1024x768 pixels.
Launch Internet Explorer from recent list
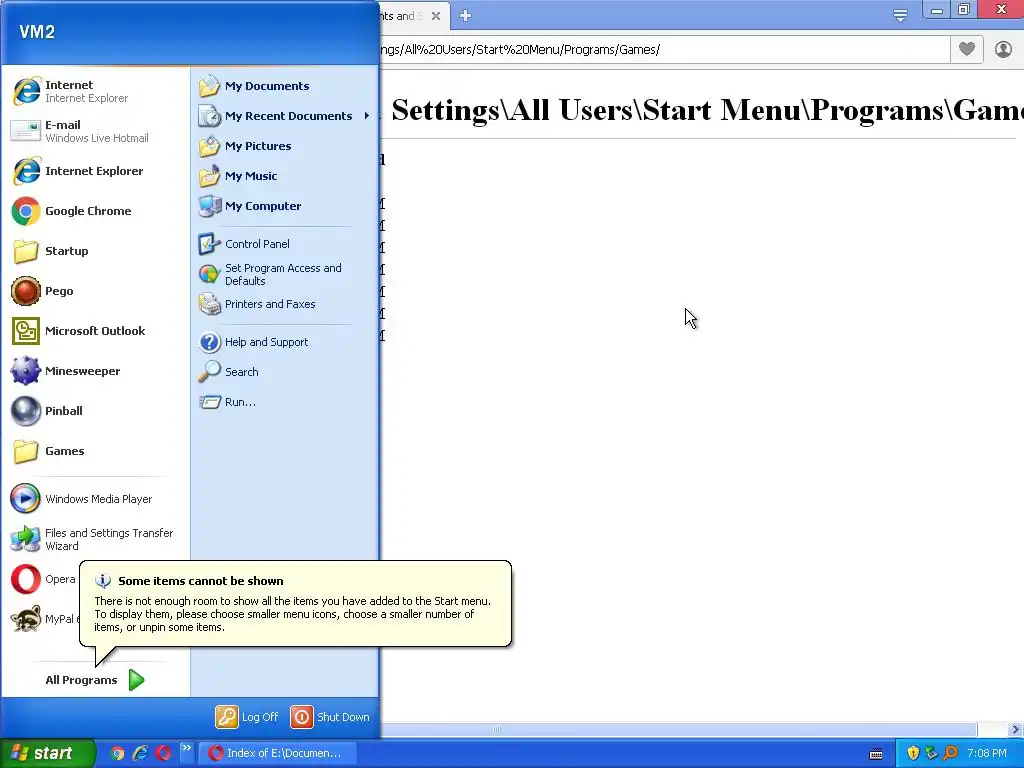pos(95,171)
